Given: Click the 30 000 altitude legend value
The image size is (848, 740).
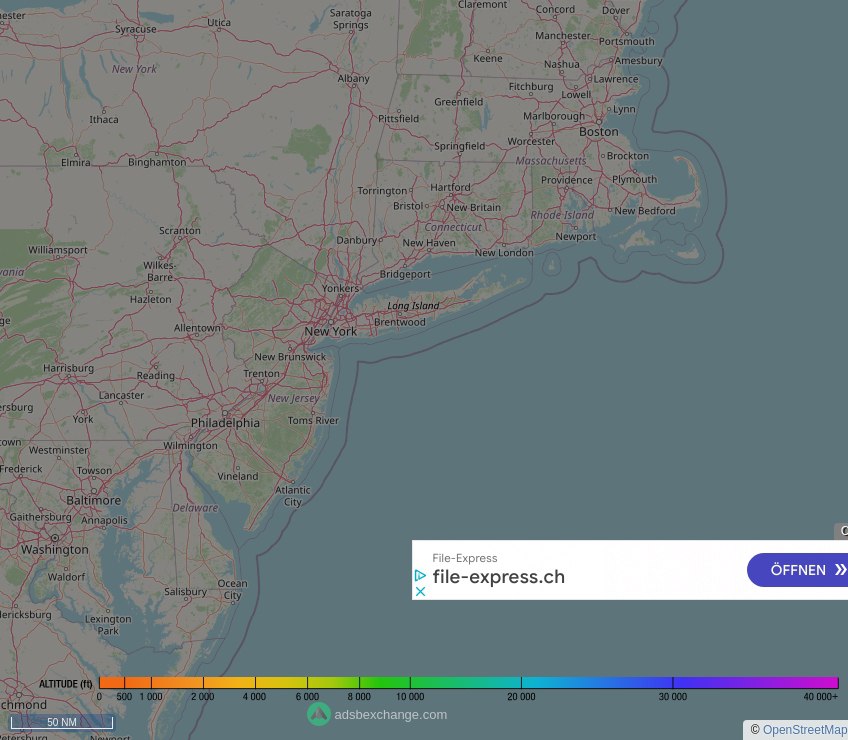Looking at the screenshot, I should coord(672,697).
